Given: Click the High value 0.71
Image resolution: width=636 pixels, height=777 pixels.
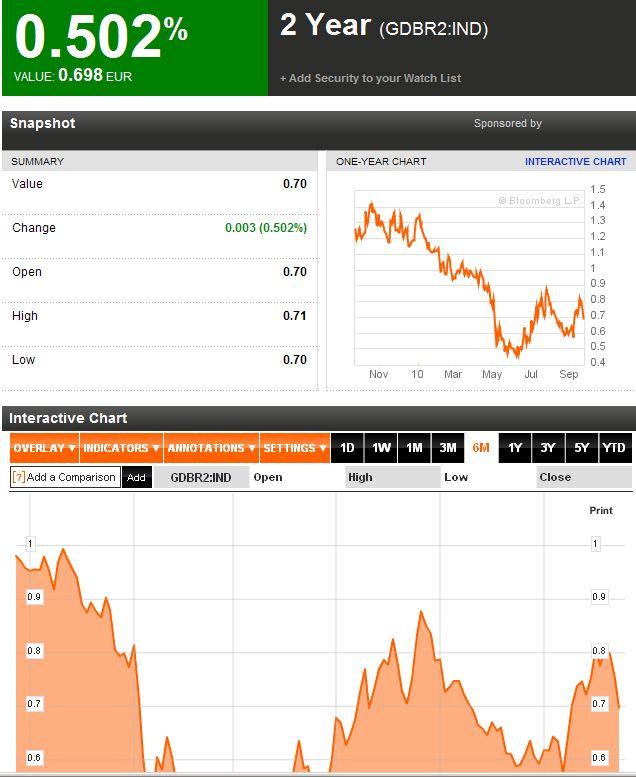Looking at the screenshot, I should click(294, 316).
